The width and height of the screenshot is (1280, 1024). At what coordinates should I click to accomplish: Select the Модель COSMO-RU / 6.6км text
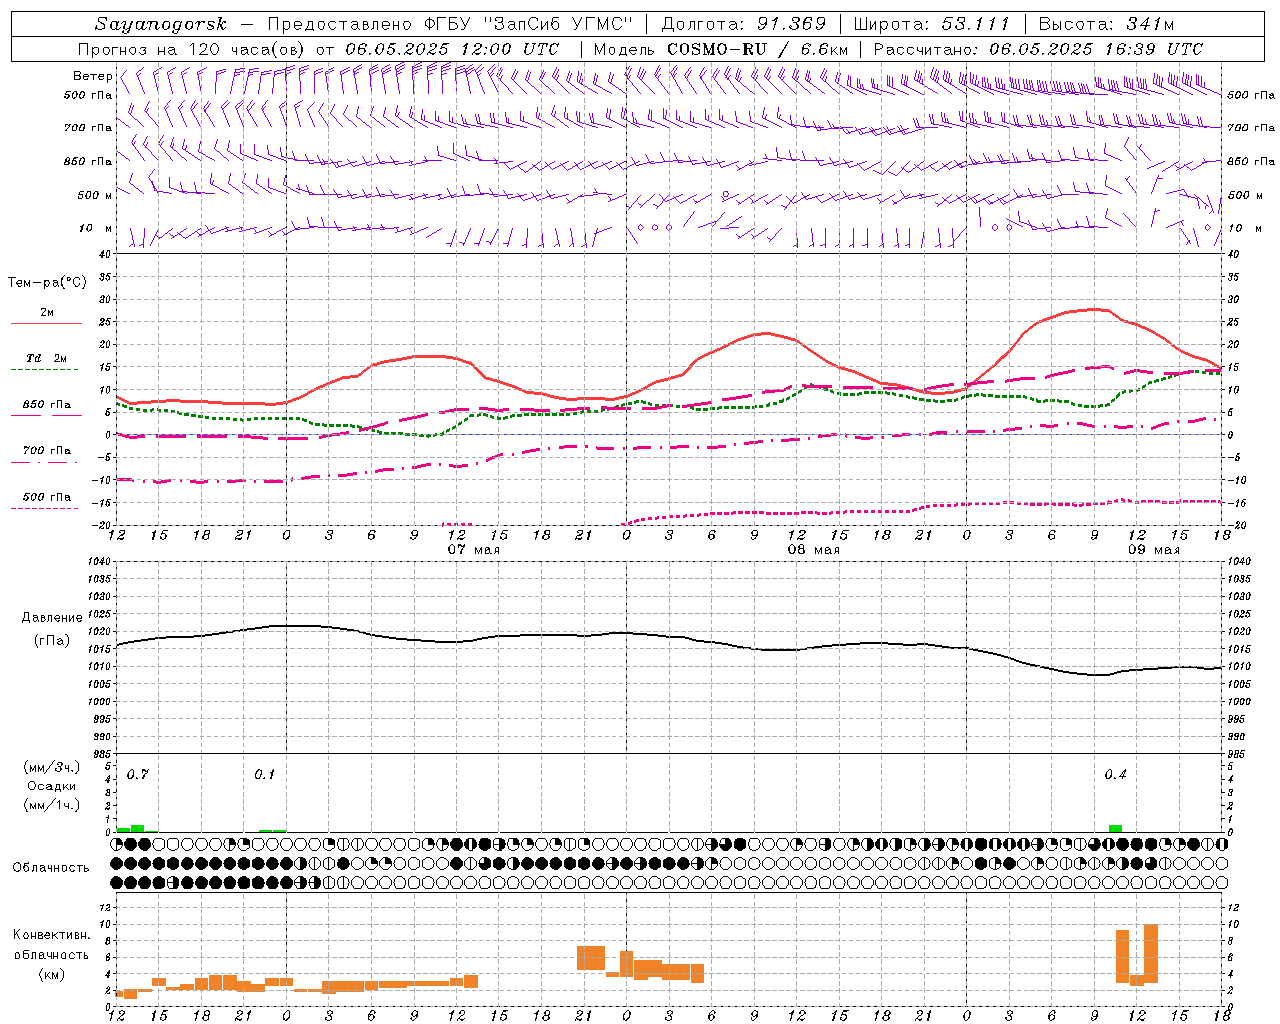(x=721, y=49)
